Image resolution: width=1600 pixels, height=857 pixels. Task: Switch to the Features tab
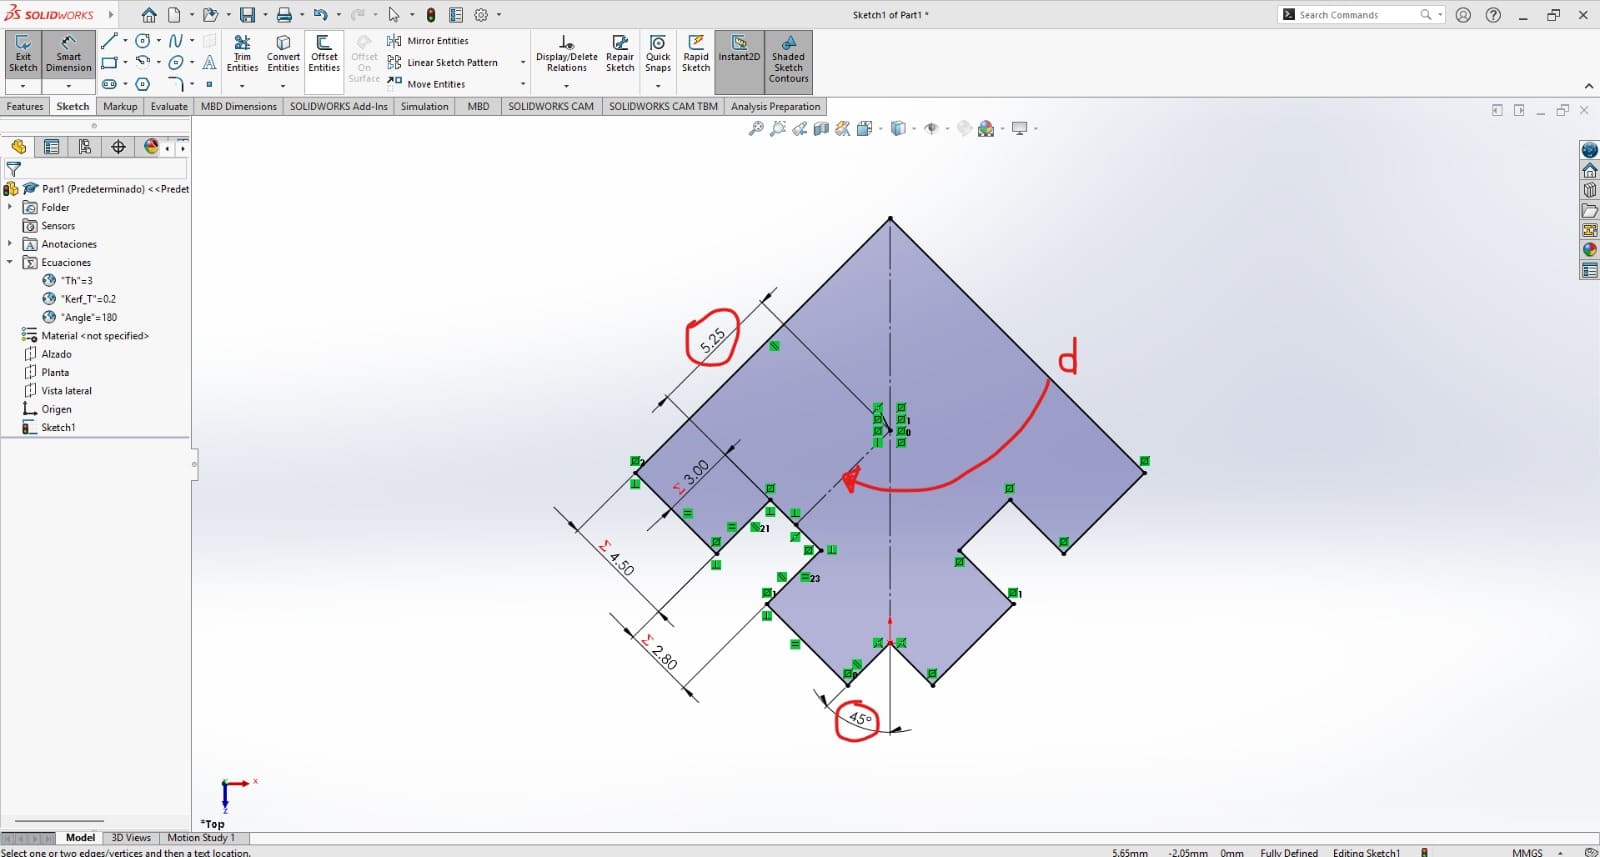(x=25, y=106)
